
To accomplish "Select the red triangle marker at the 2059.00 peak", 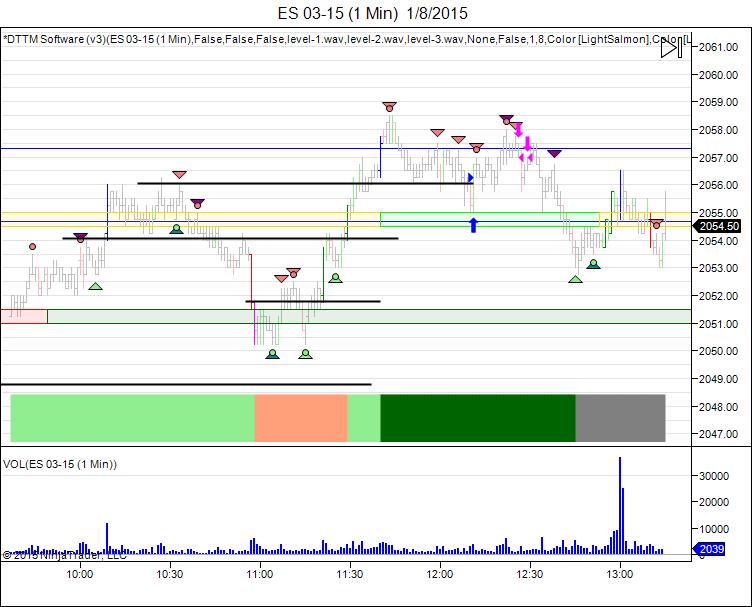I will 389,106.
